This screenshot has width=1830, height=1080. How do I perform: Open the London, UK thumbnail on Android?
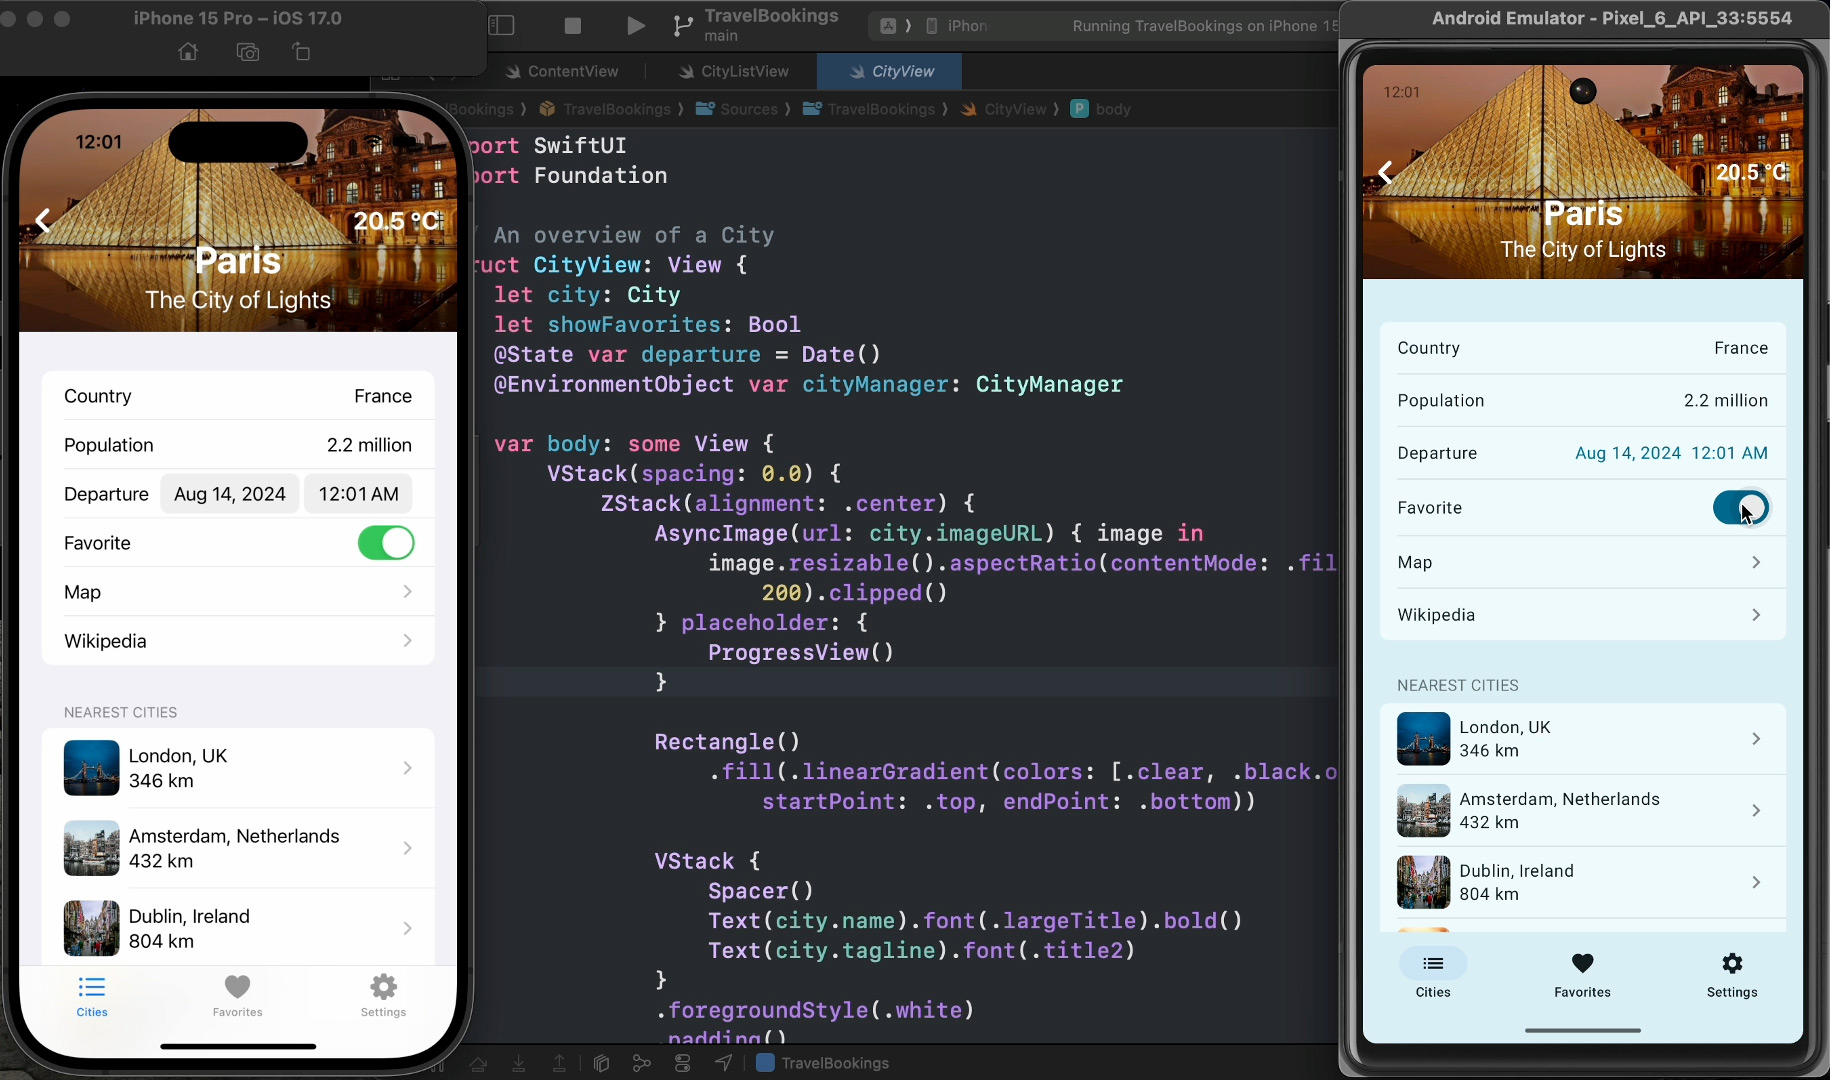pos(1423,739)
